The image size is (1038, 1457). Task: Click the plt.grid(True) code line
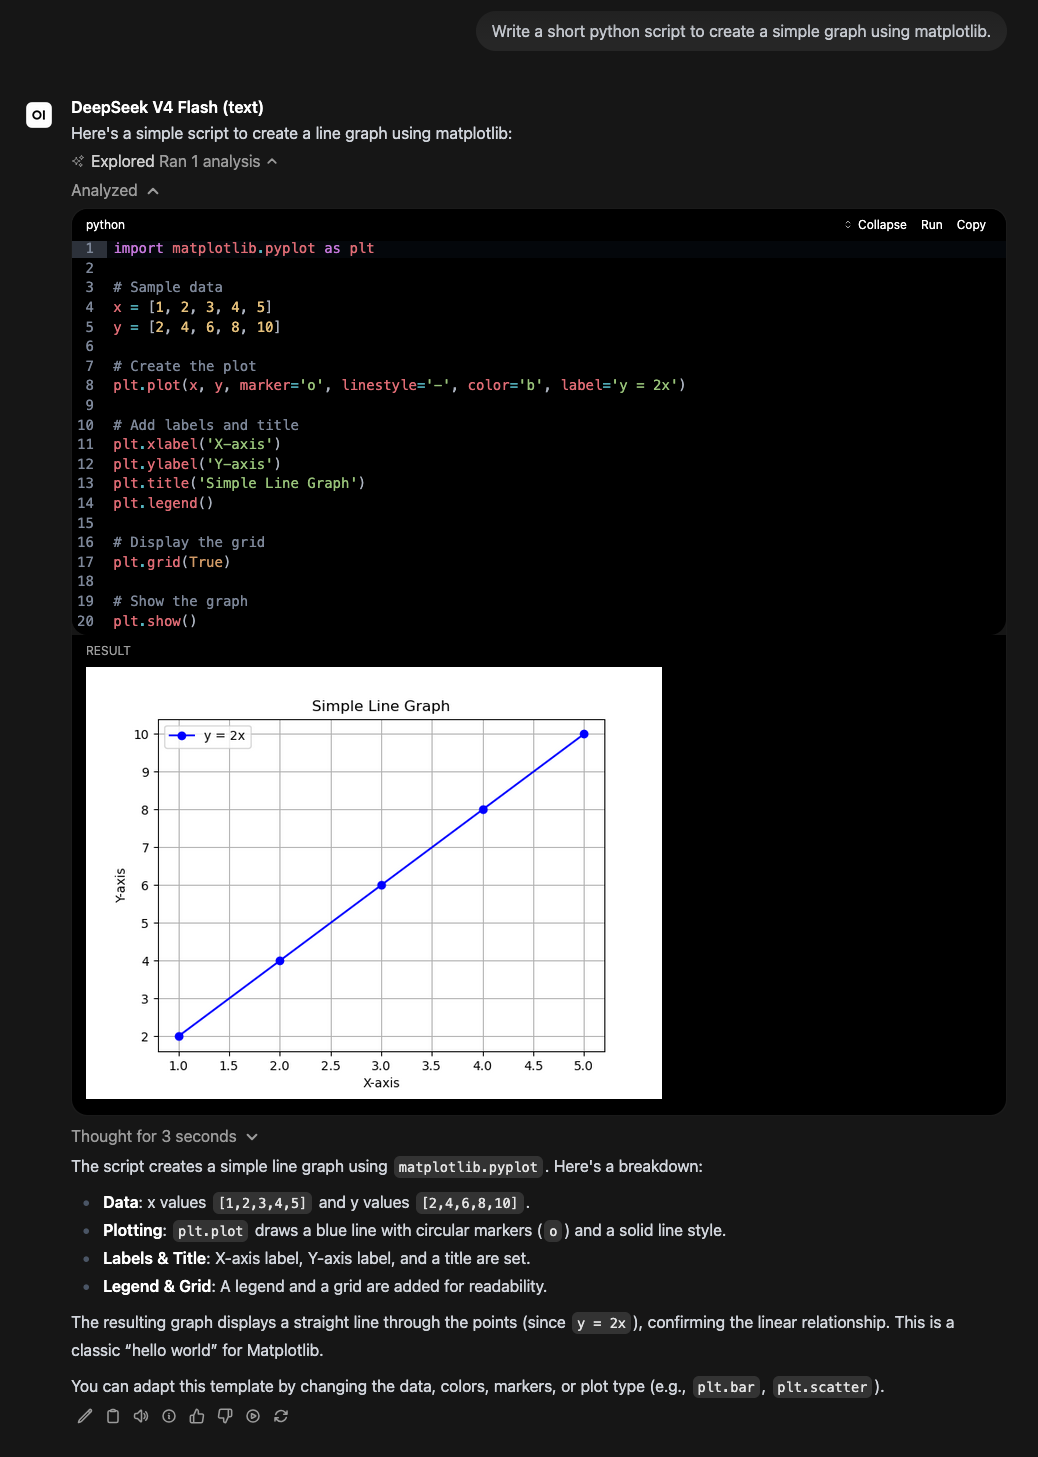172,562
